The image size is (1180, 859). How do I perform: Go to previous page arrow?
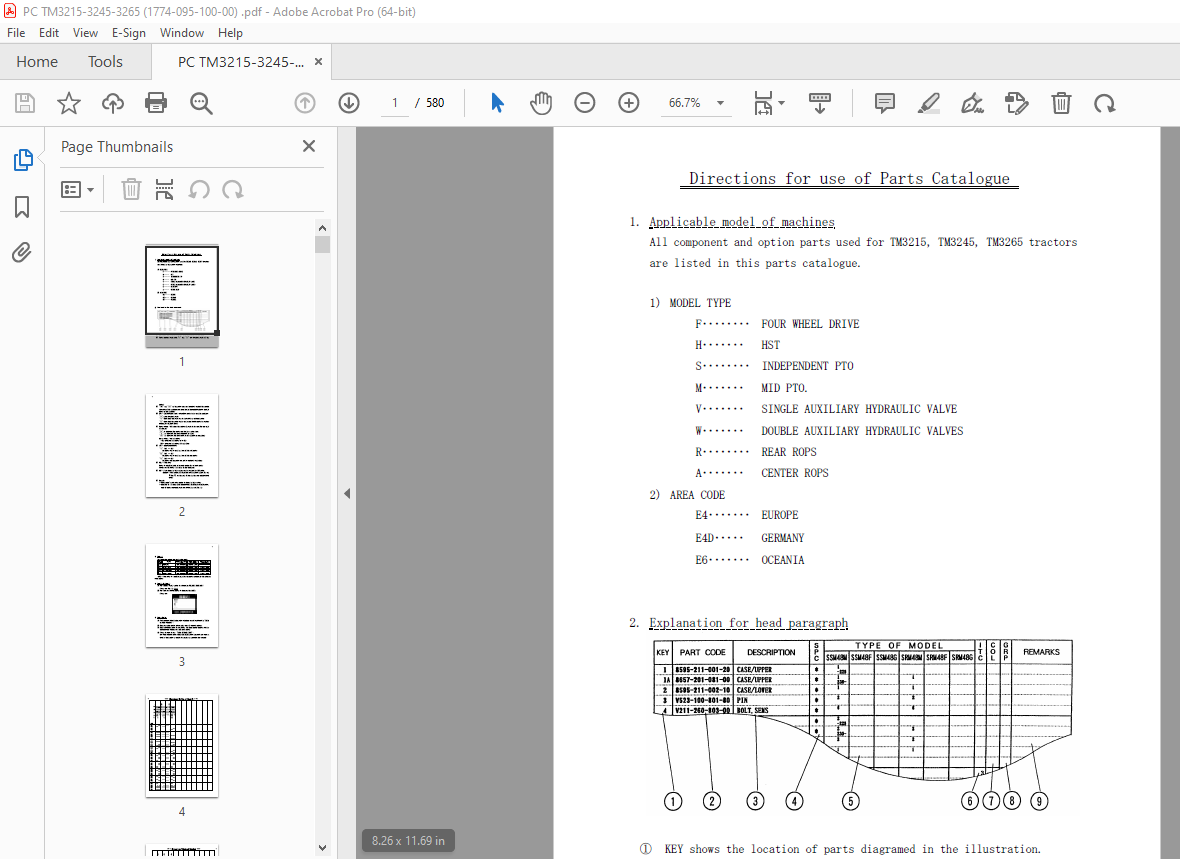(305, 103)
